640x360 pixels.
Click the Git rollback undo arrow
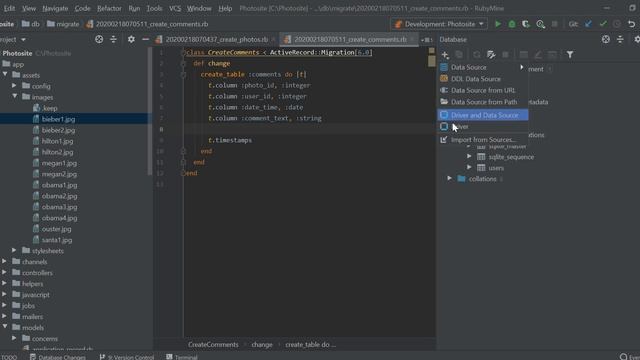pos(631,24)
